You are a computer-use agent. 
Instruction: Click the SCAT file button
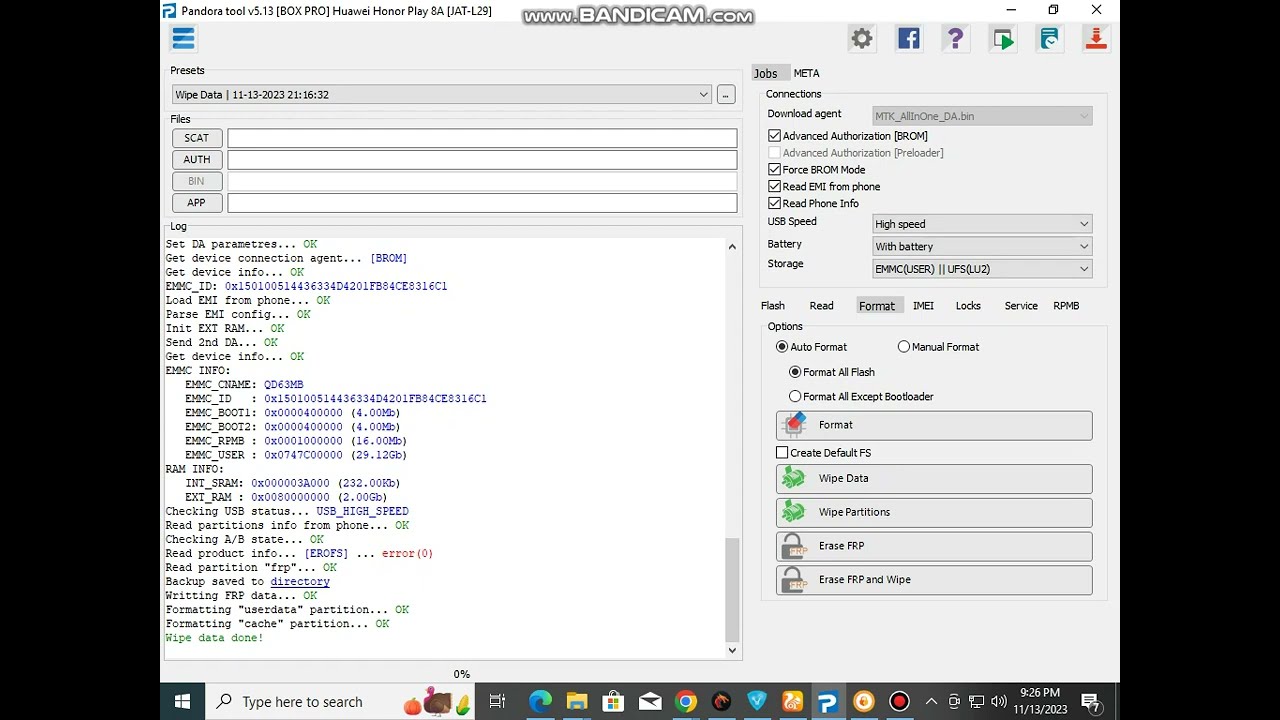196,138
